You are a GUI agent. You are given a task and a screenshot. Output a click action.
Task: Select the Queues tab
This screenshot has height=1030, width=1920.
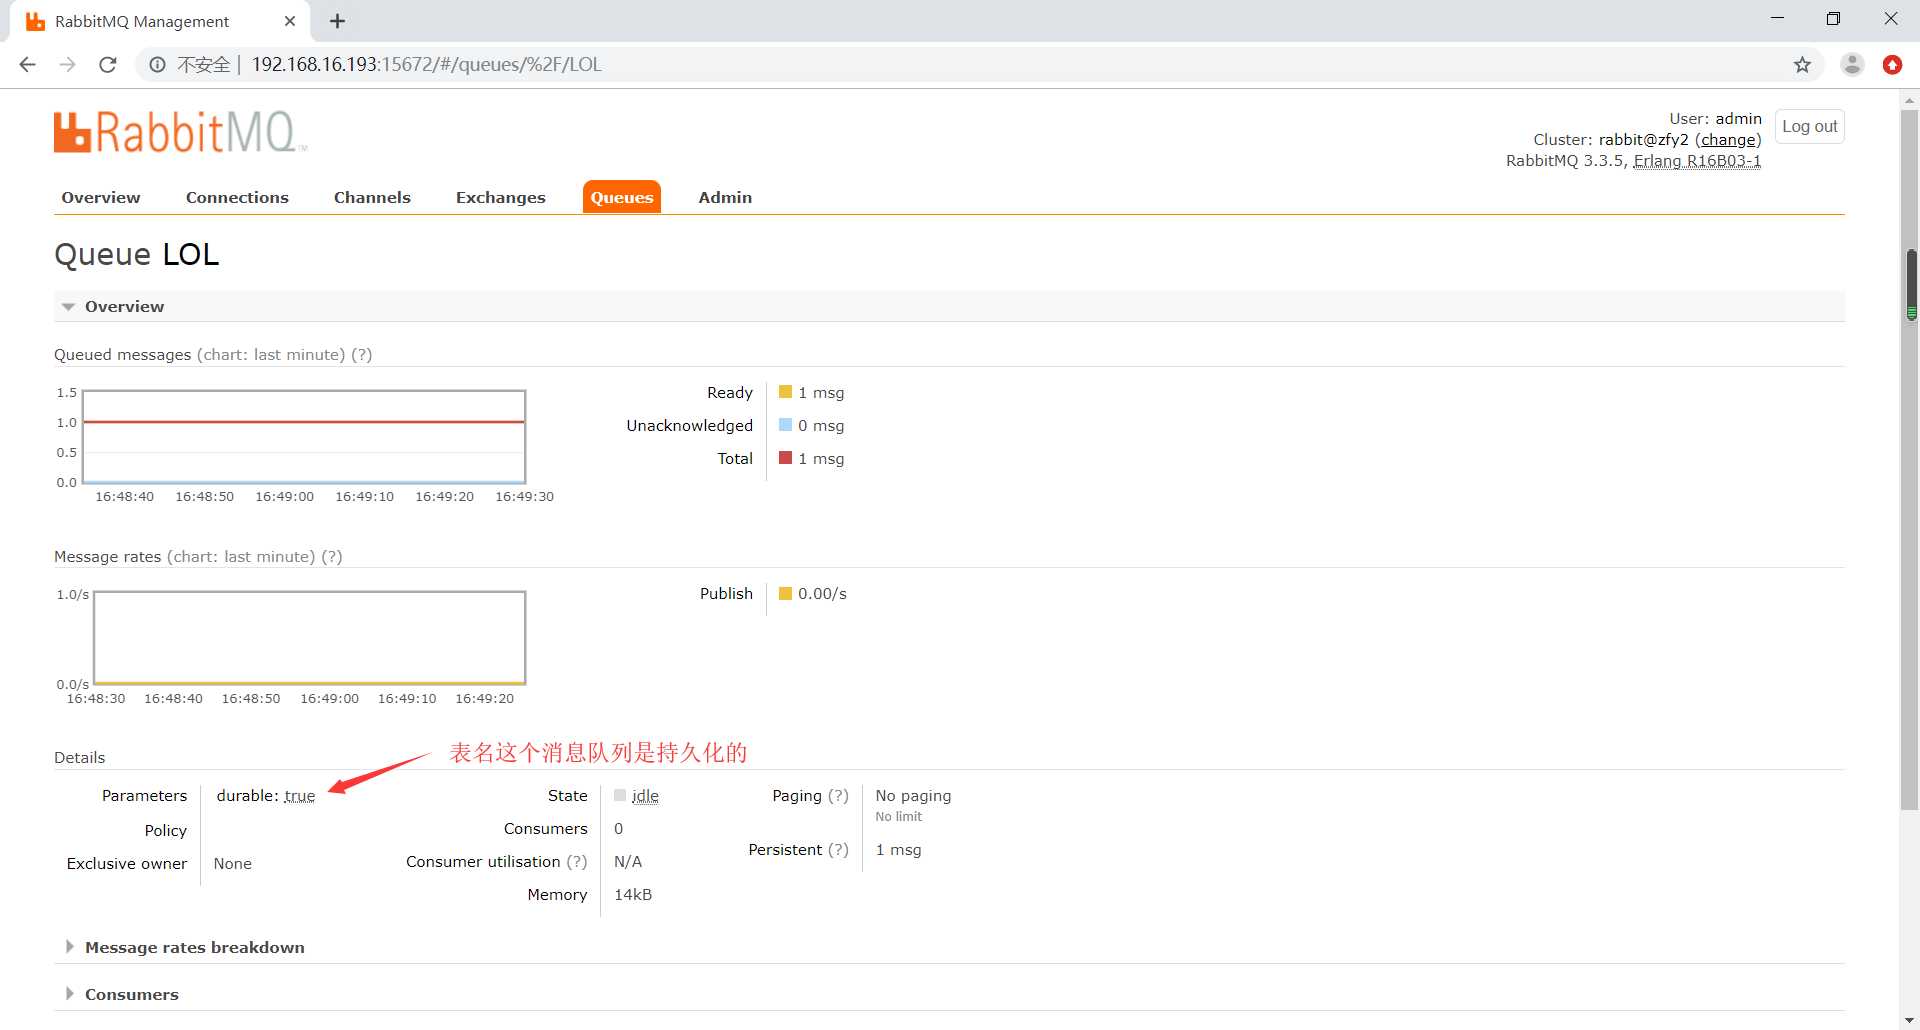622,197
